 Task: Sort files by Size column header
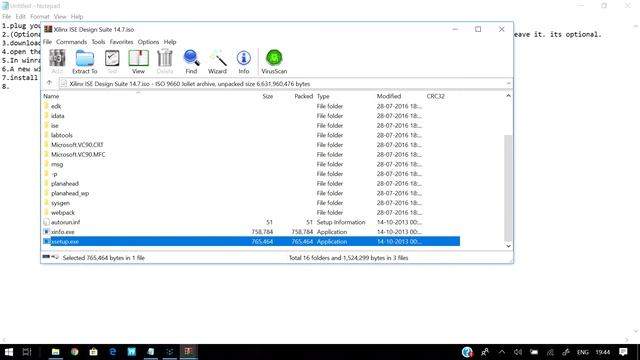point(267,96)
